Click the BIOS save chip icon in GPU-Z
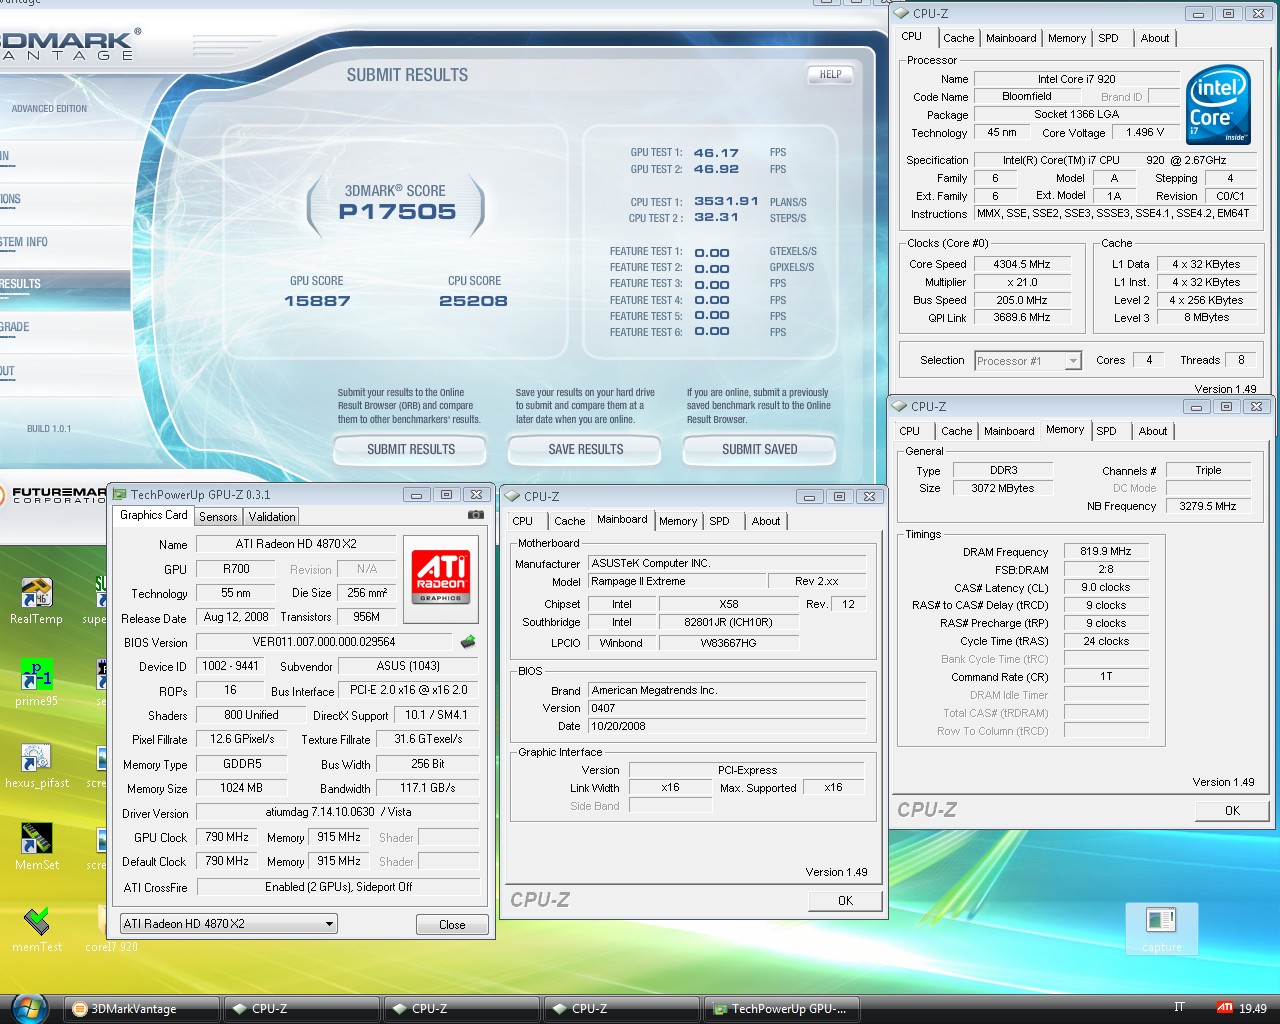The width and height of the screenshot is (1280, 1024). (x=467, y=642)
